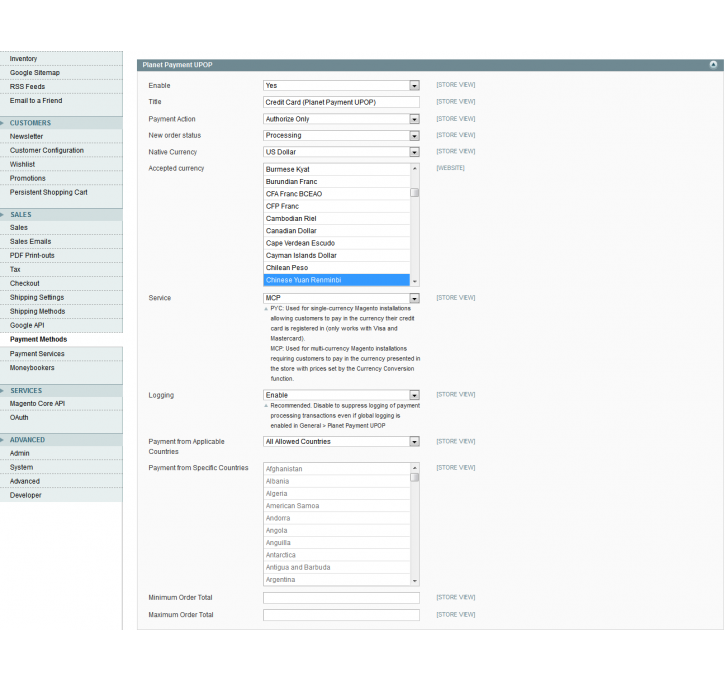Open Google Sitemap configuration tab

tap(61, 73)
